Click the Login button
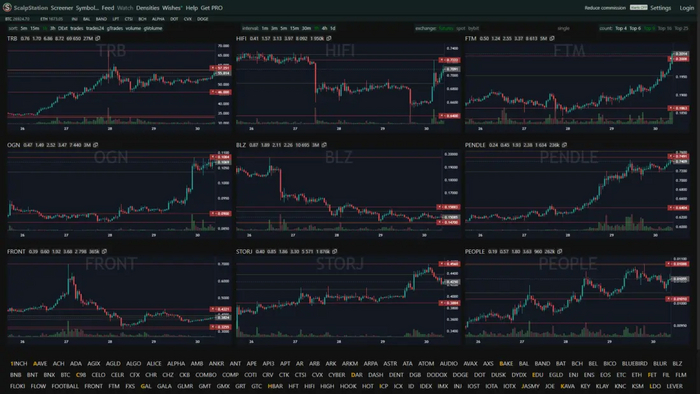Screen dimensions: 700x394 click(x=687, y=8)
